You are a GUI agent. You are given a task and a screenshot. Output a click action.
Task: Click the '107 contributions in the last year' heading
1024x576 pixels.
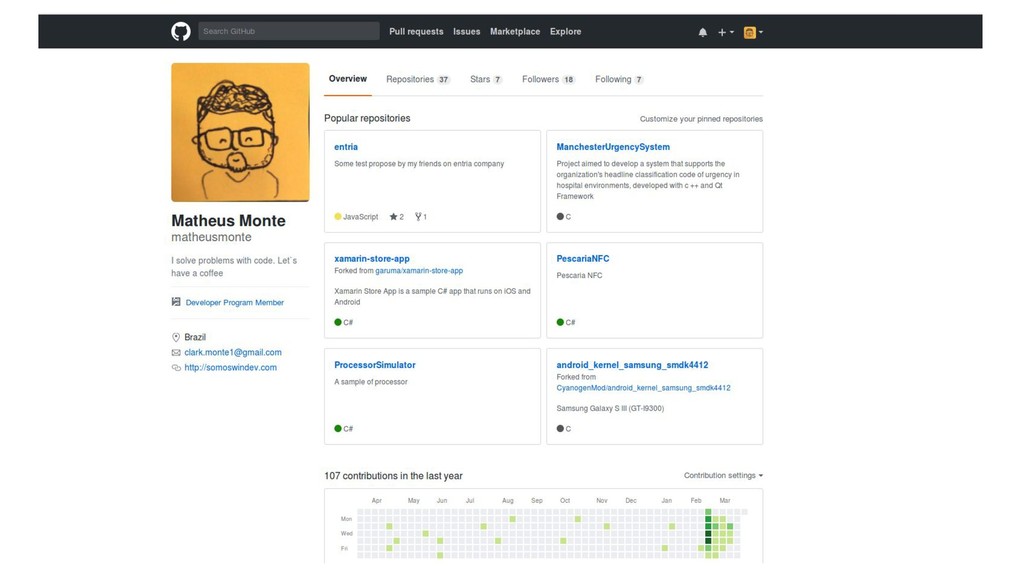click(x=393, y=476)
